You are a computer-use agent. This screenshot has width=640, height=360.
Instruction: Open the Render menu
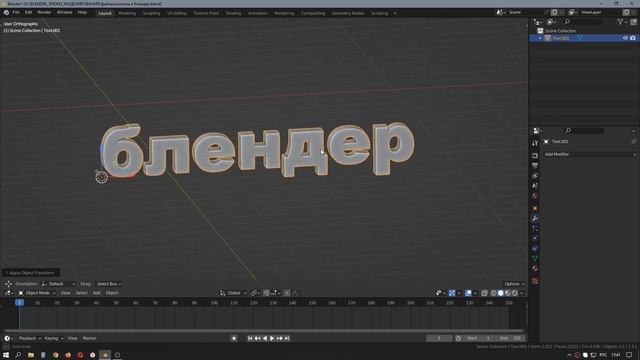tap(44, 13)
